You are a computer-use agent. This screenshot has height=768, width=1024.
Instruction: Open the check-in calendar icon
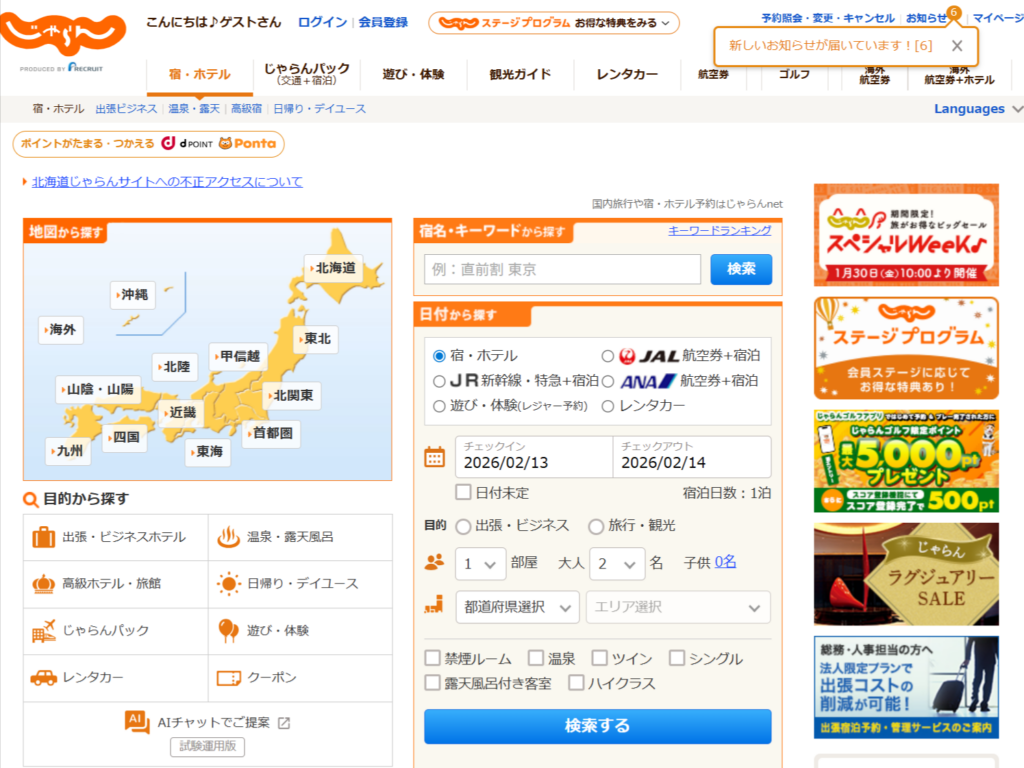435,458
